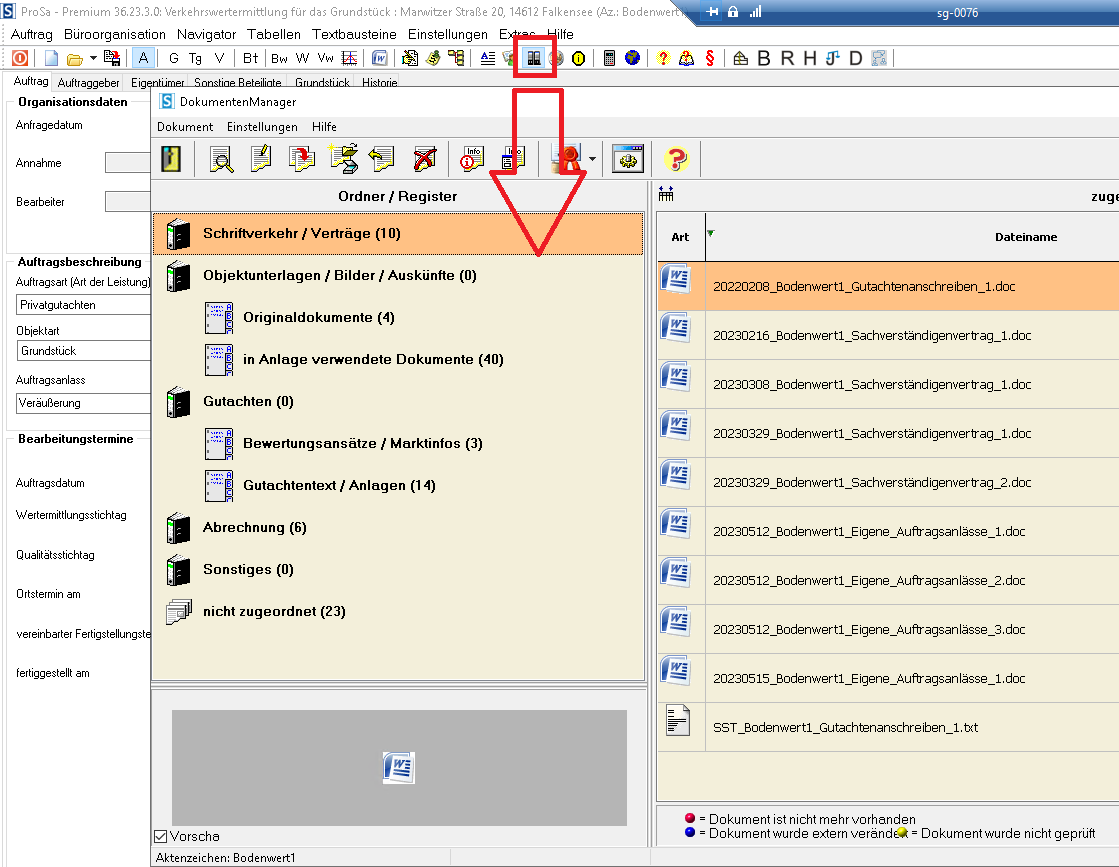This screenshot has width=1119, height=867.
Task: Click the 'R' toolbar button
Action: click(787, 58)
